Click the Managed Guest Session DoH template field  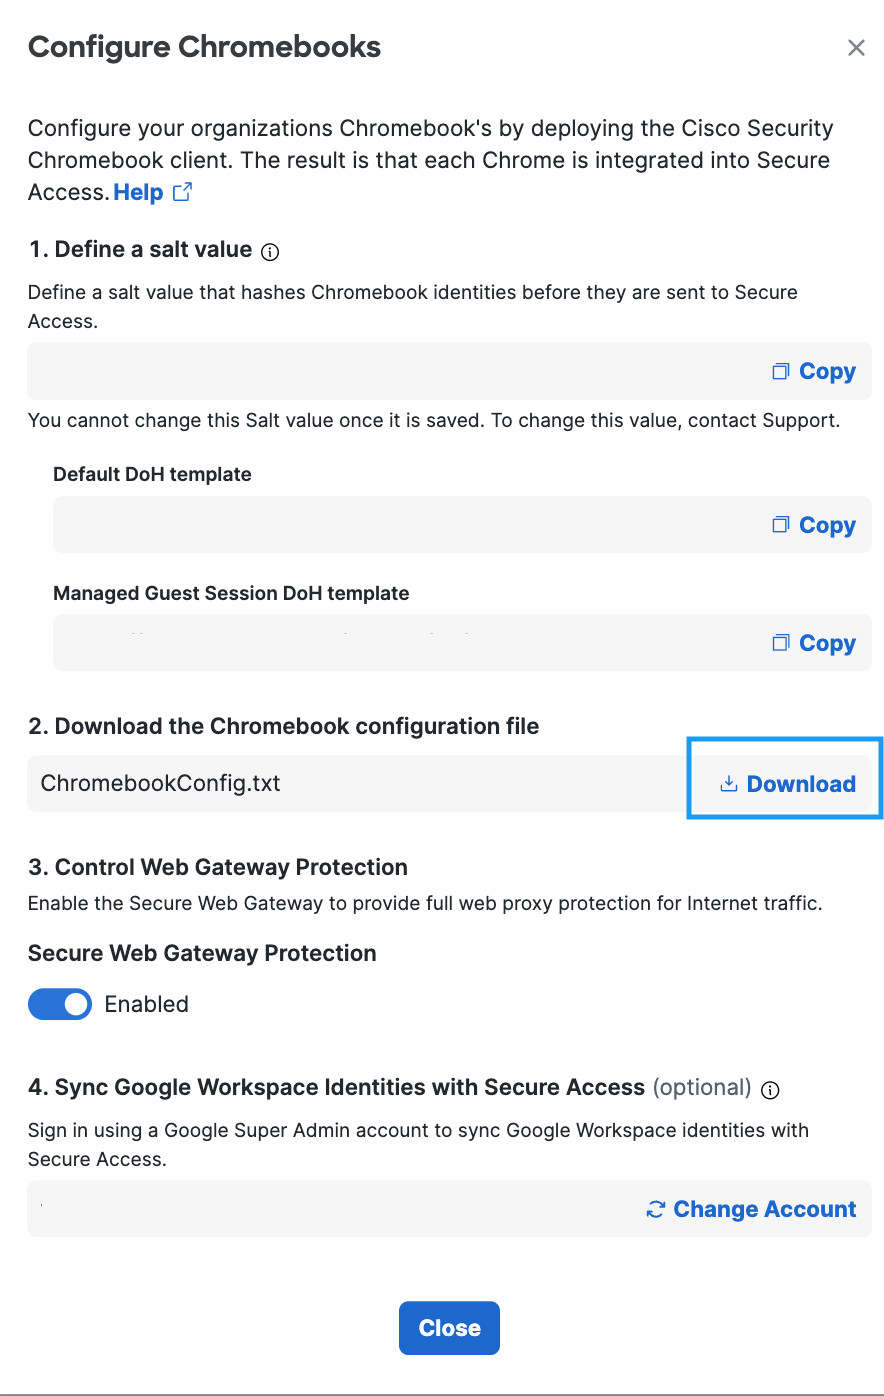462,643
